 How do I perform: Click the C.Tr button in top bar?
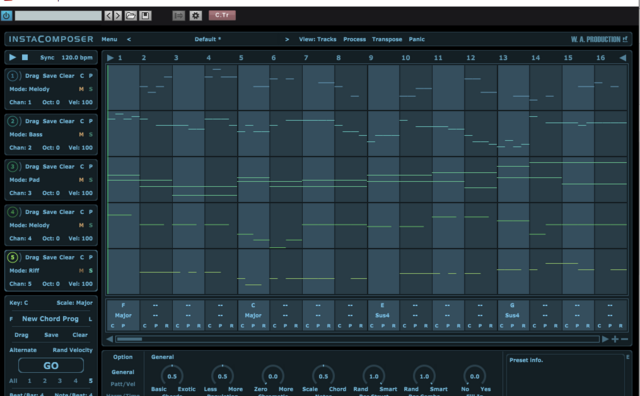[x=222, y=15]
